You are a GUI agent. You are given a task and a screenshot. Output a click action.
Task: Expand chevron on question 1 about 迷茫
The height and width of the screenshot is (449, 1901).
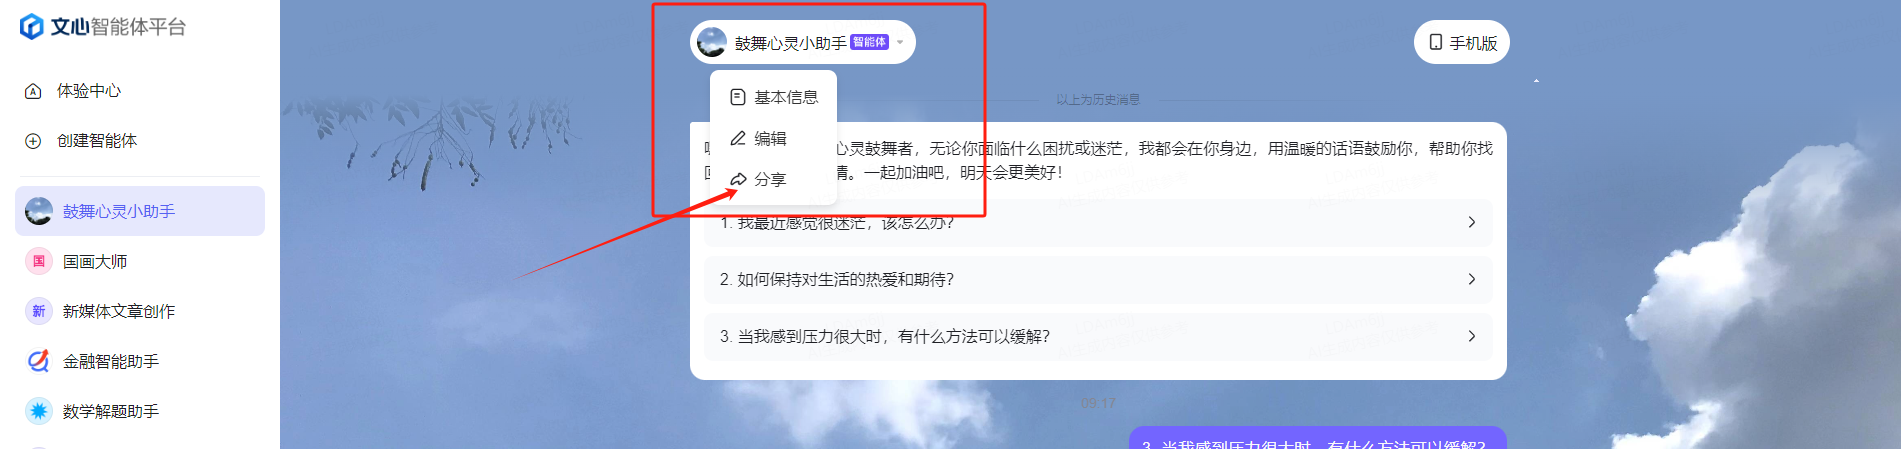[x=1472, y=222]
